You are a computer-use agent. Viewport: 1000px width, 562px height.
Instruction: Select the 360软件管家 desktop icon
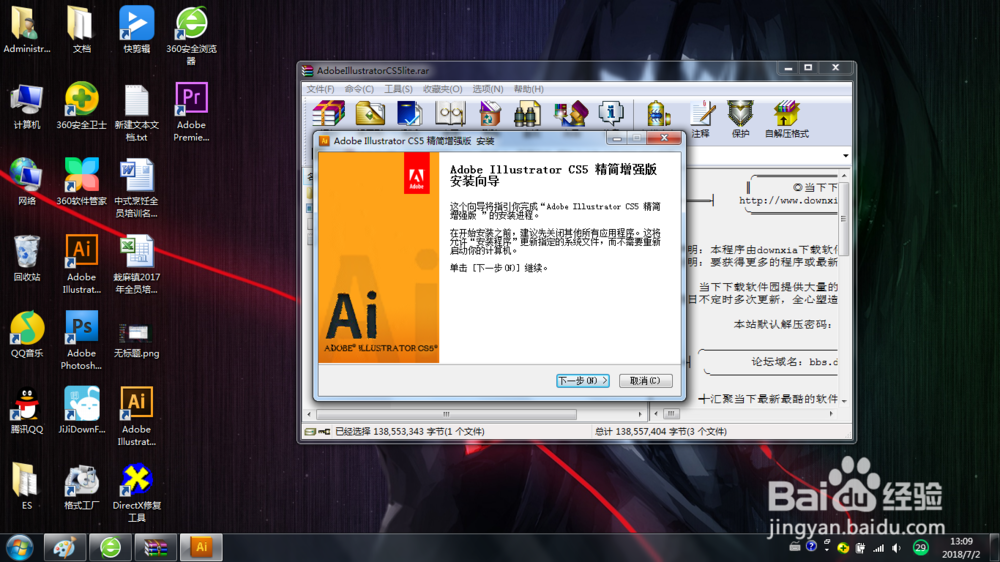(82, 182)
